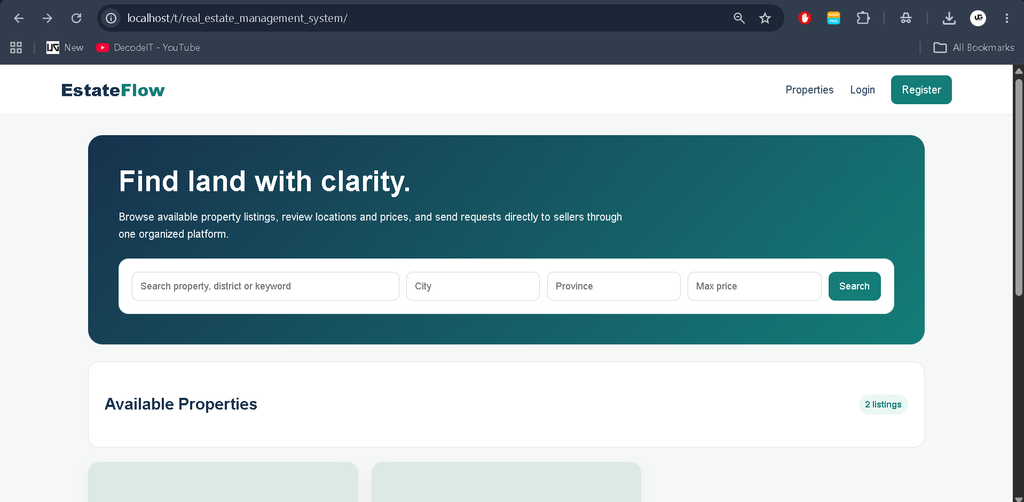The image size is (1024, 502).
Task: Click the first property card image
Action: tap(223, 482)
